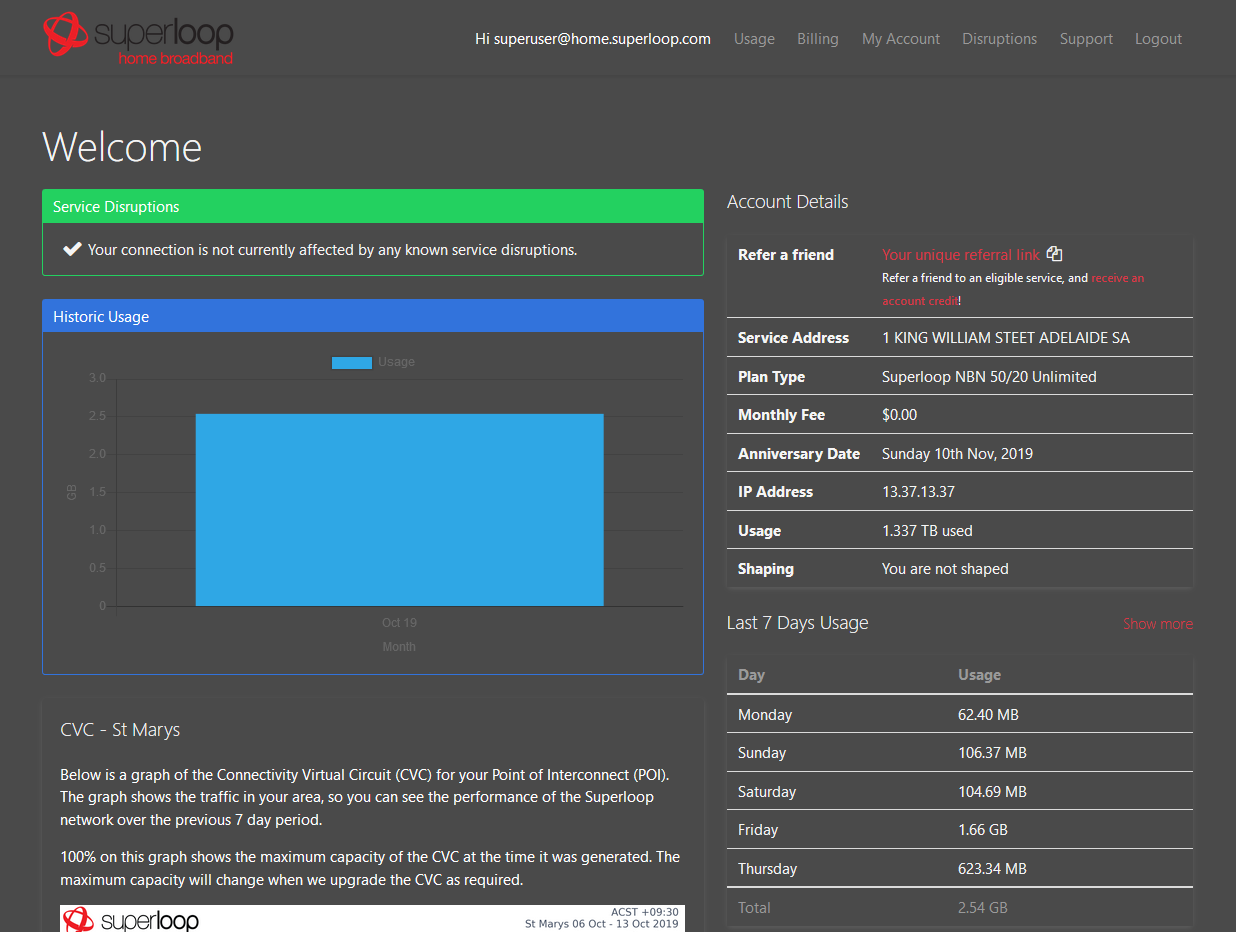
Task: Open the Support page
Action: click(1086, 39)
